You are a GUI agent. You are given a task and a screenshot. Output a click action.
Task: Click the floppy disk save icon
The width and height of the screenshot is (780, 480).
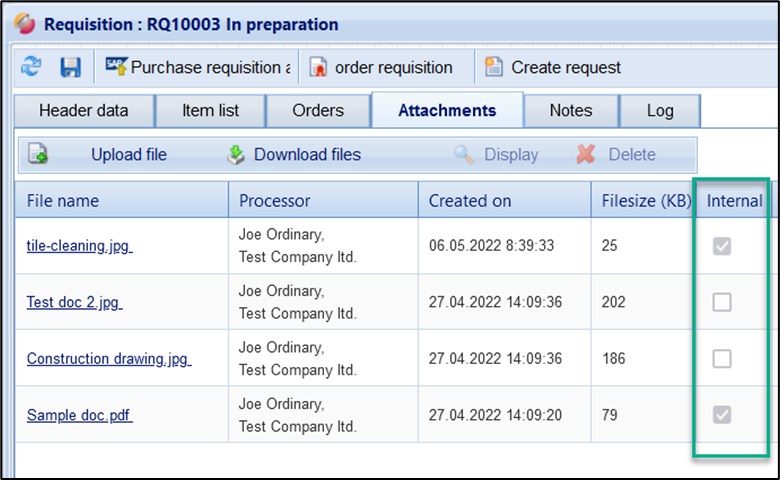pyautogui.click(x=70, y=67)
